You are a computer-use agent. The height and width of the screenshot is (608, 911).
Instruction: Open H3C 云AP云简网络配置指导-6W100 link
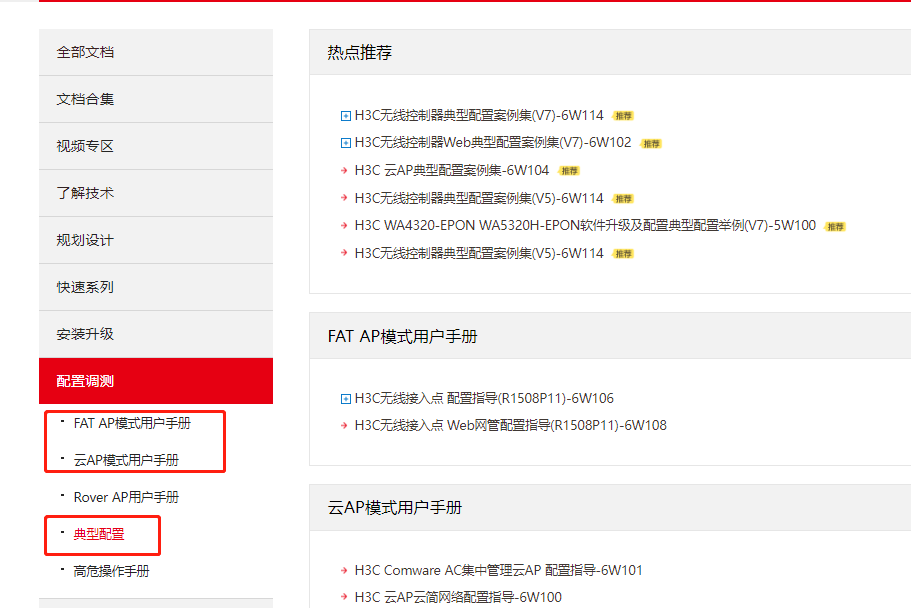[x=458, y=597]
